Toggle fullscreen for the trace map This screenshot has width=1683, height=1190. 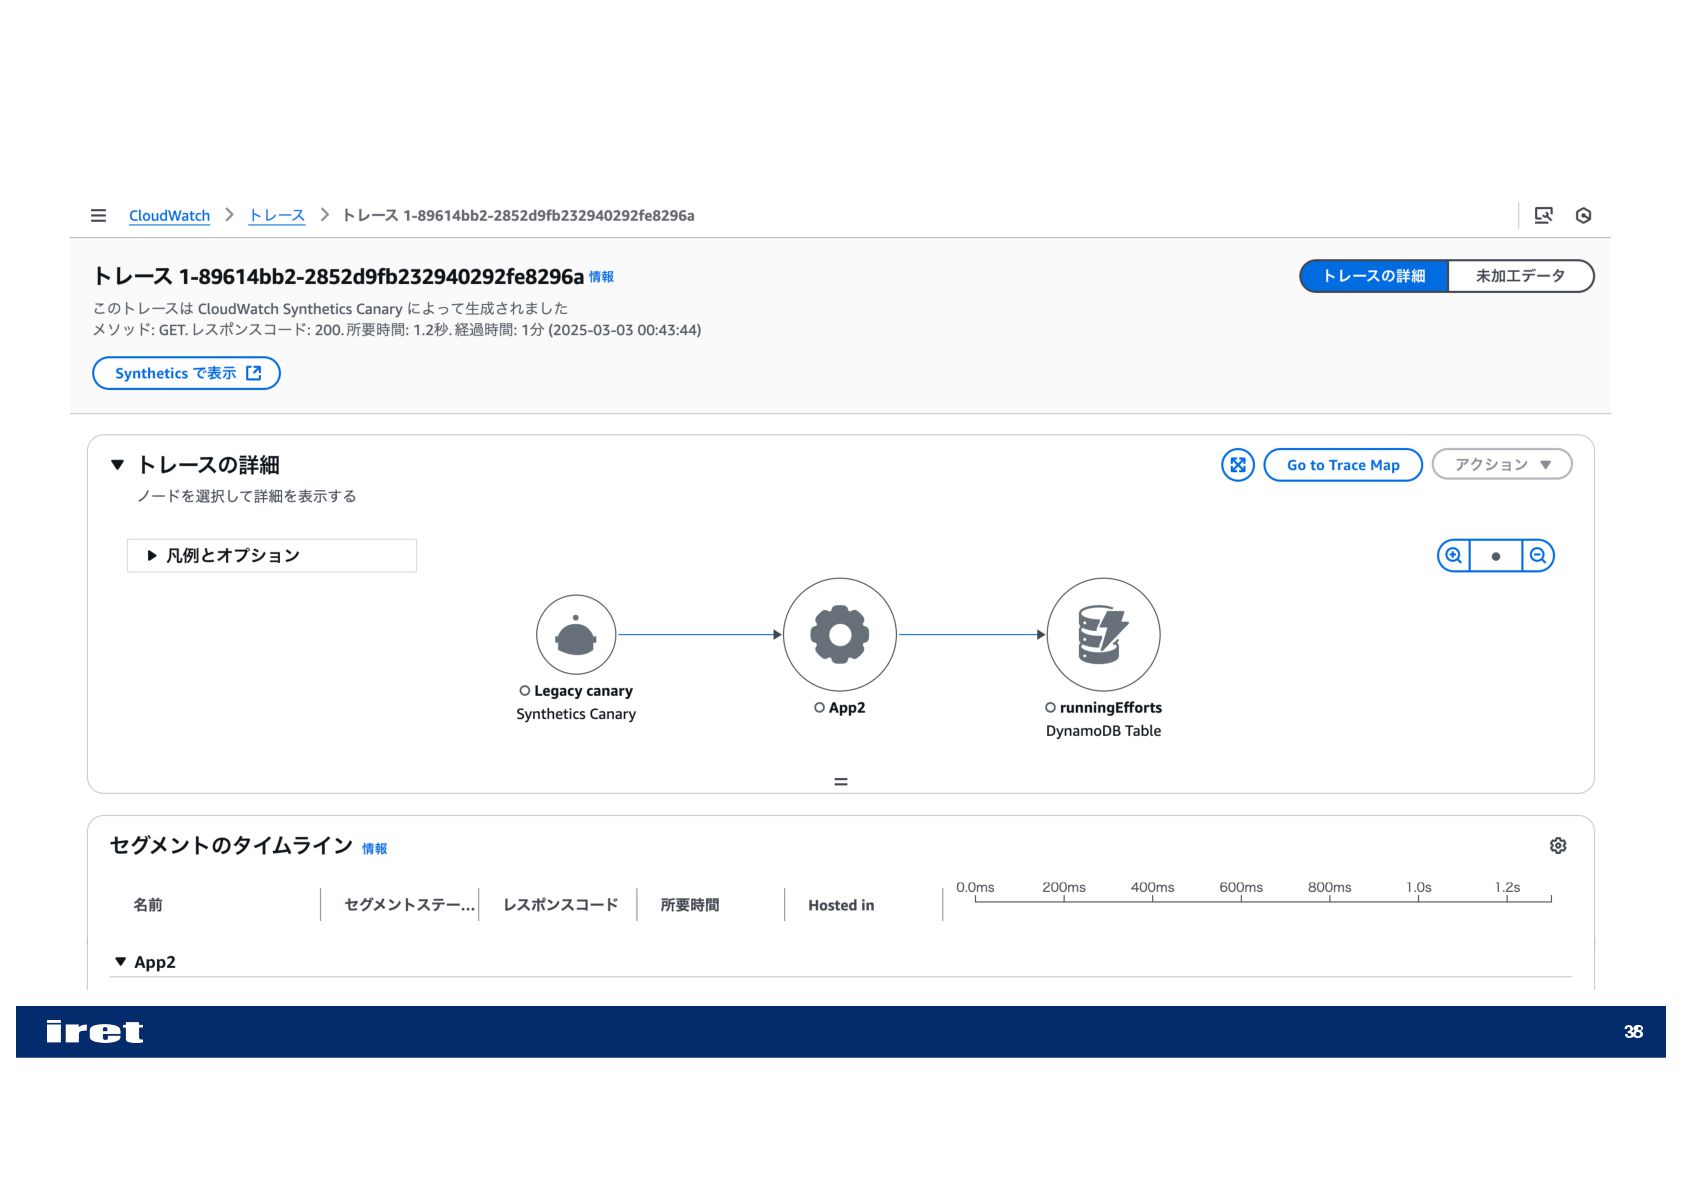pyautogui.click(x=1238, y=465)
